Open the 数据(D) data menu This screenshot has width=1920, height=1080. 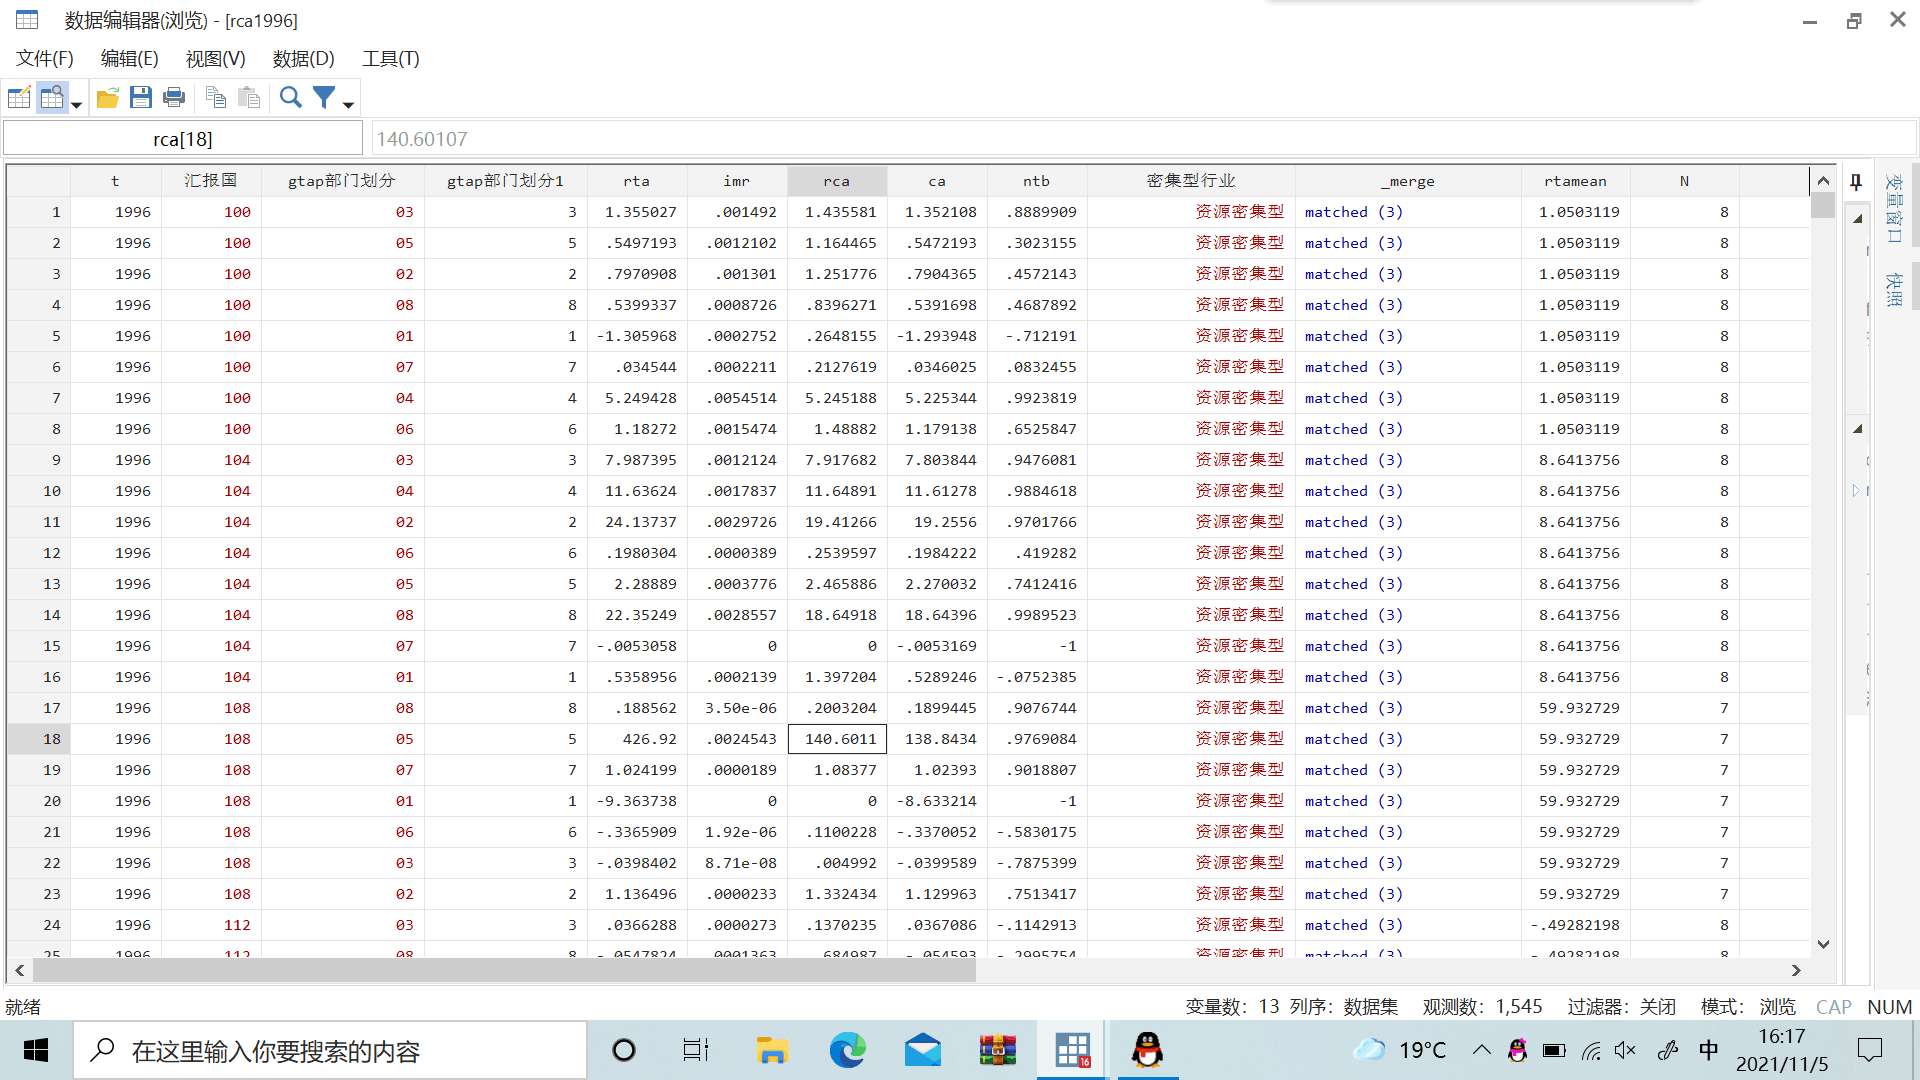(302, 58)
